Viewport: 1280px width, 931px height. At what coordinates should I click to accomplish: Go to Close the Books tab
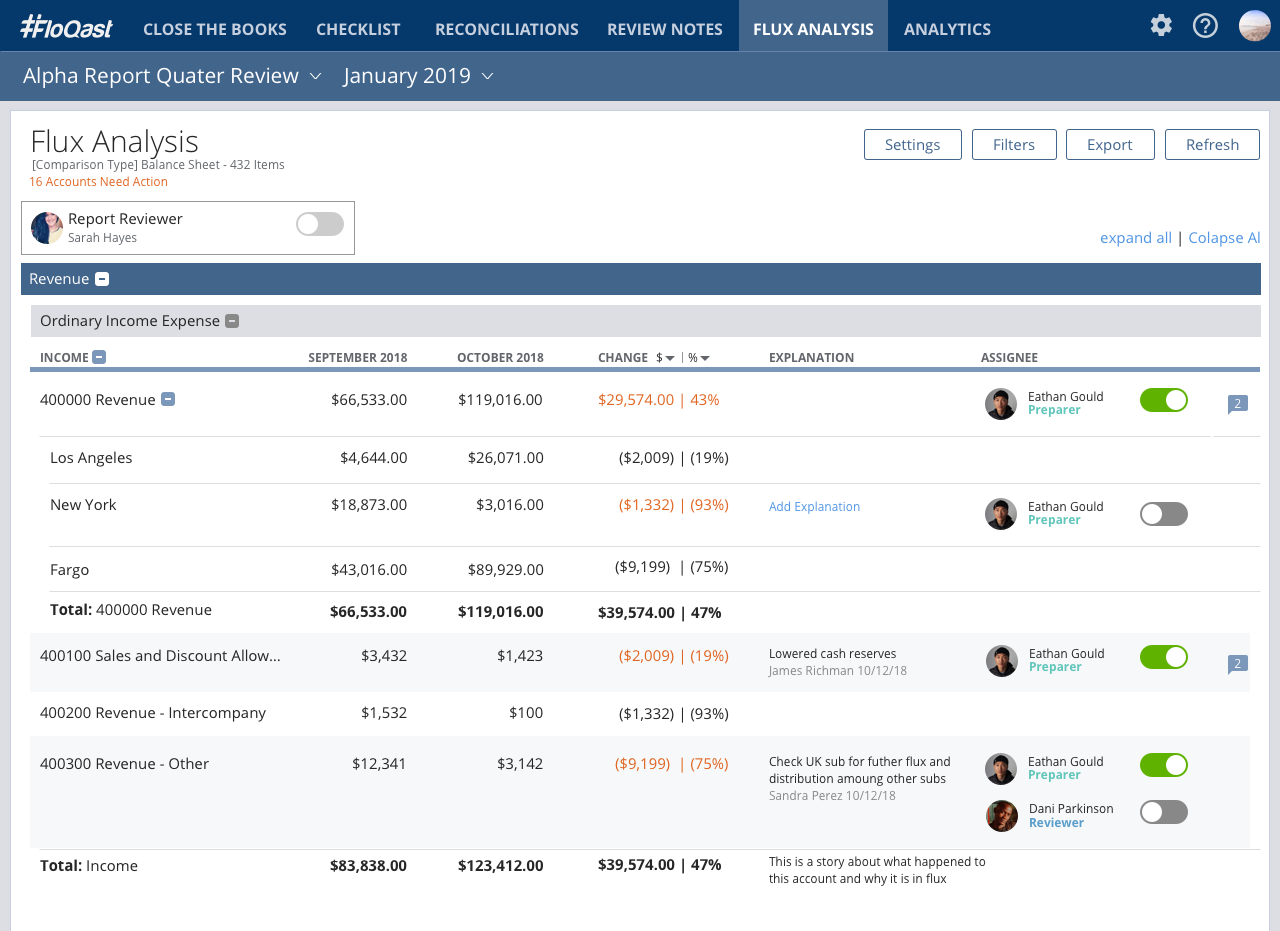point(215,29)
